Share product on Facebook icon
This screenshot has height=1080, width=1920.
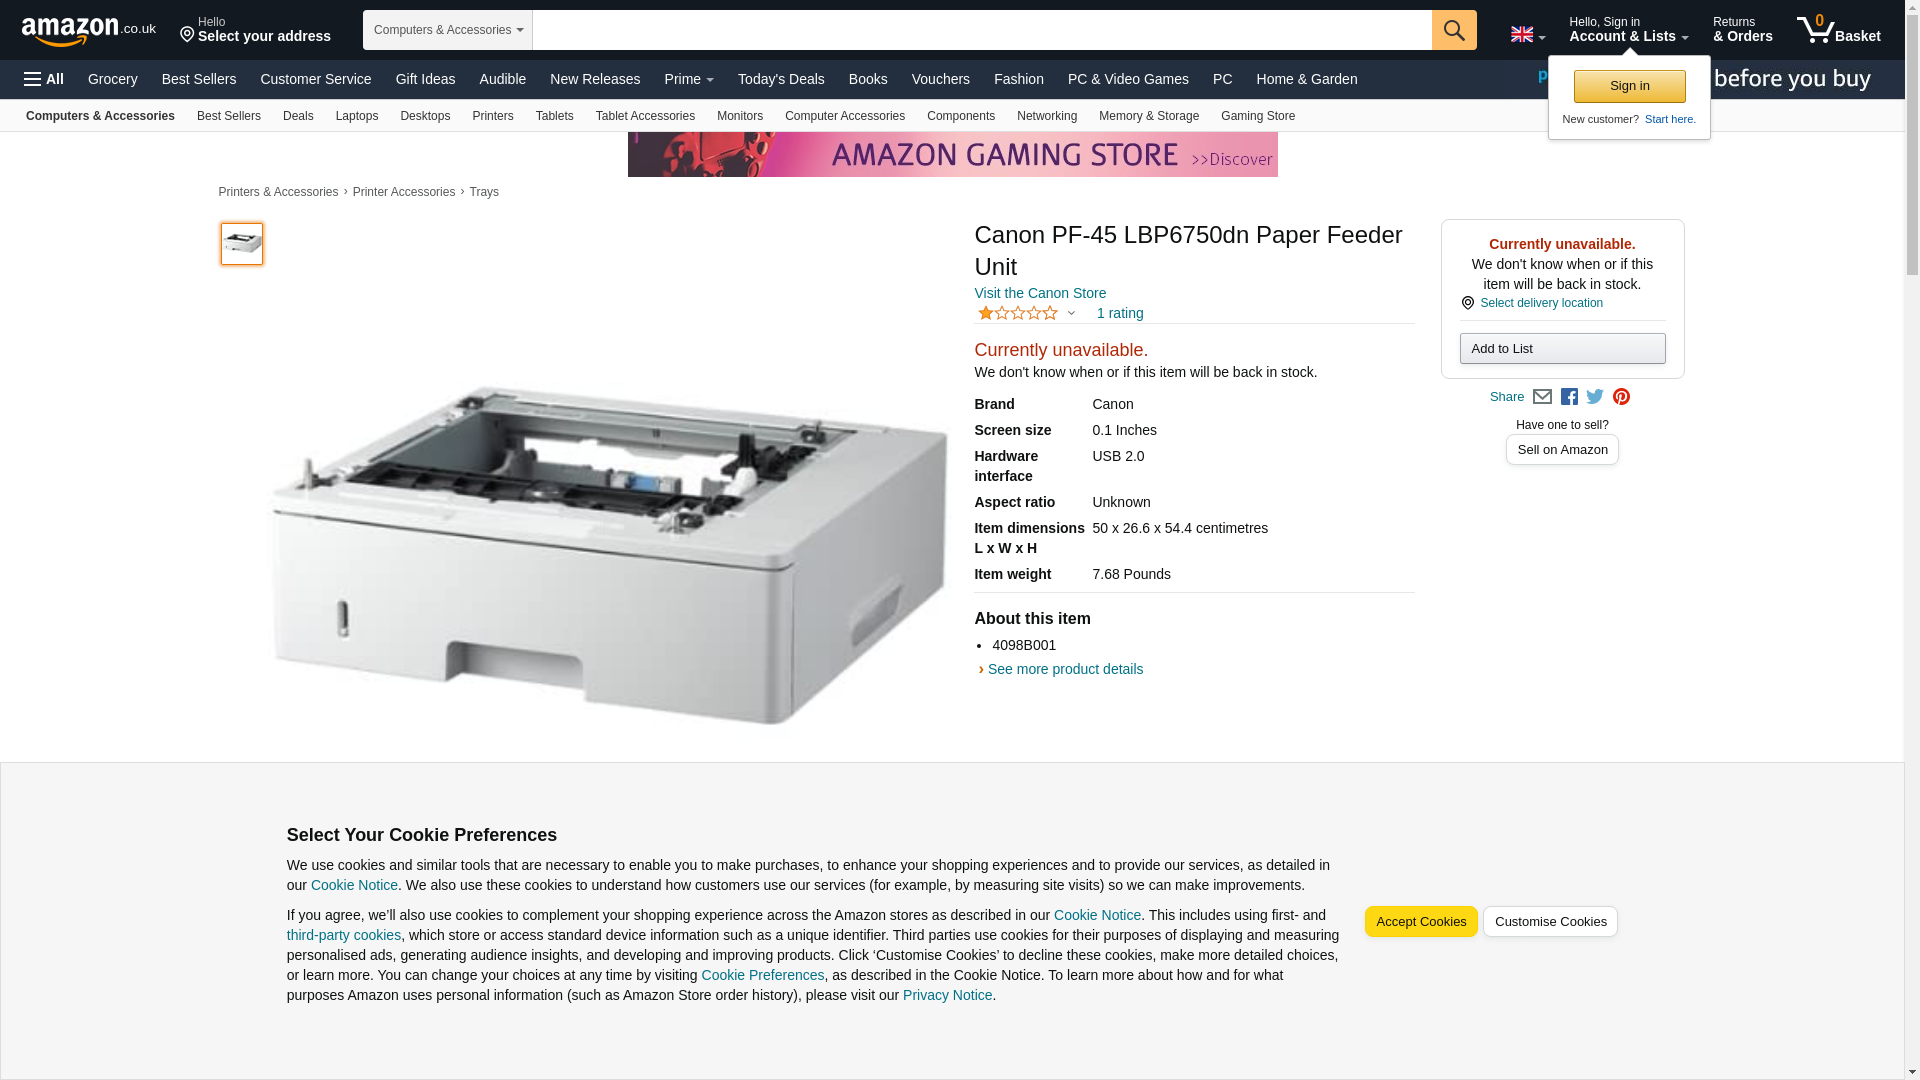[1569, 397]
